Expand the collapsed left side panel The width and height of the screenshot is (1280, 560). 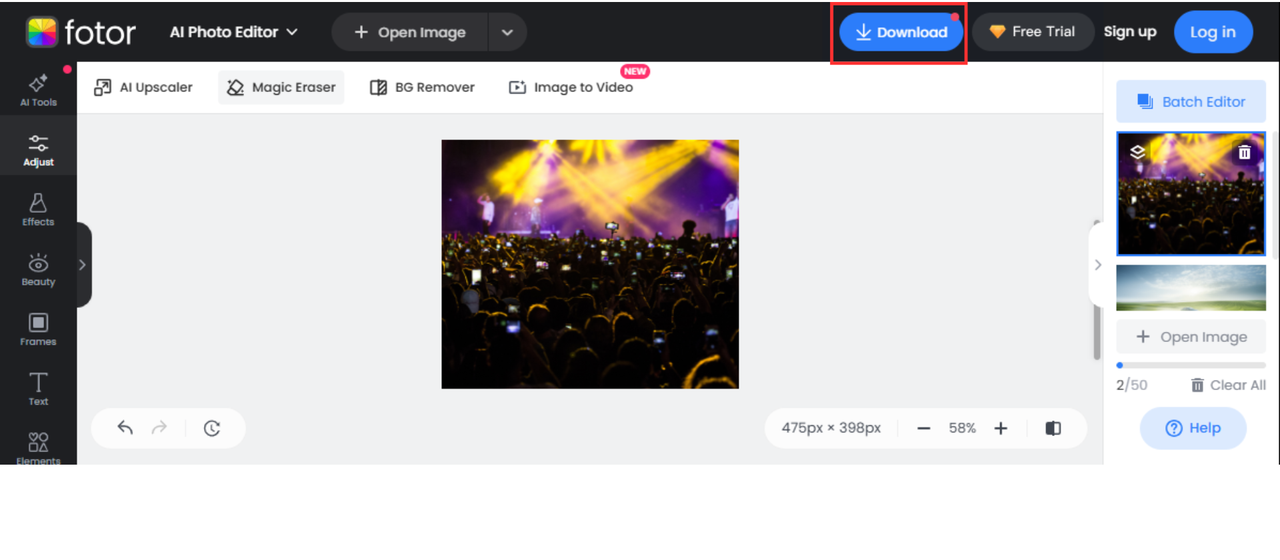82,265
